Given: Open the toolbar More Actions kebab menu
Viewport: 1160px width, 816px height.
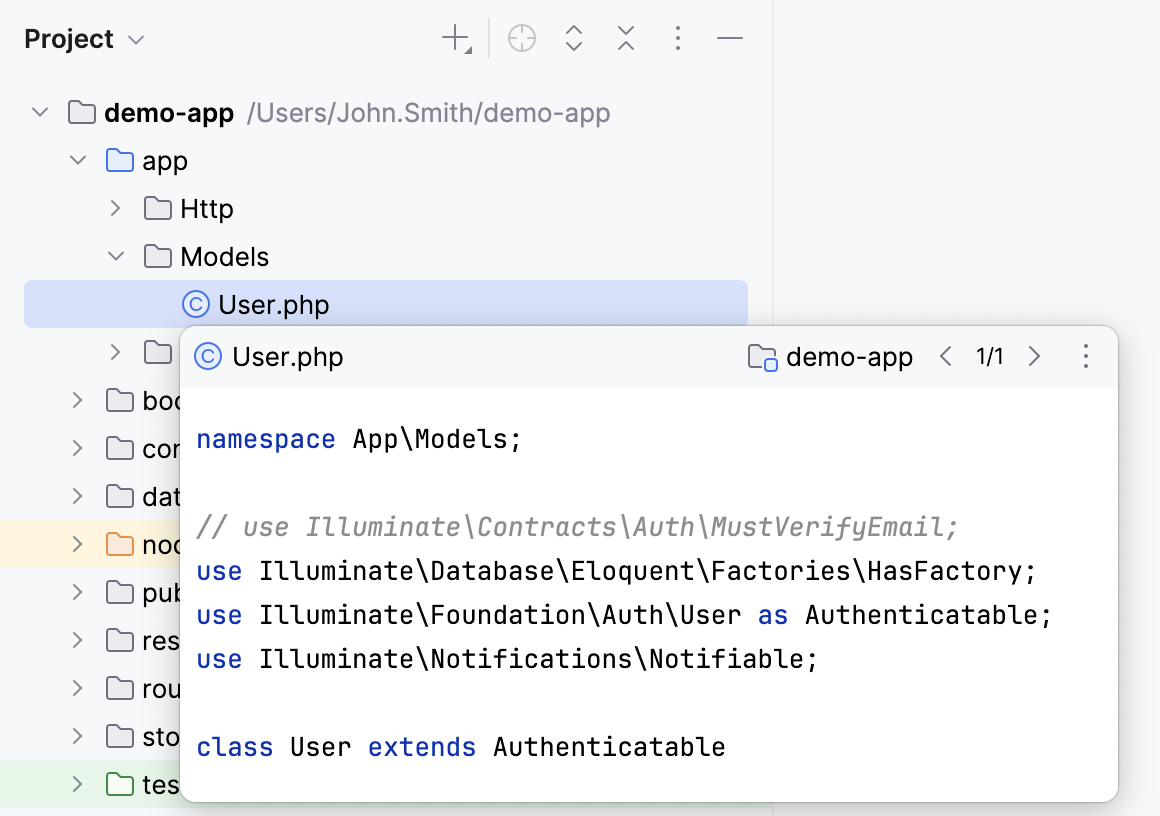Looking at the screenshot, I should [x=678, y=38].
